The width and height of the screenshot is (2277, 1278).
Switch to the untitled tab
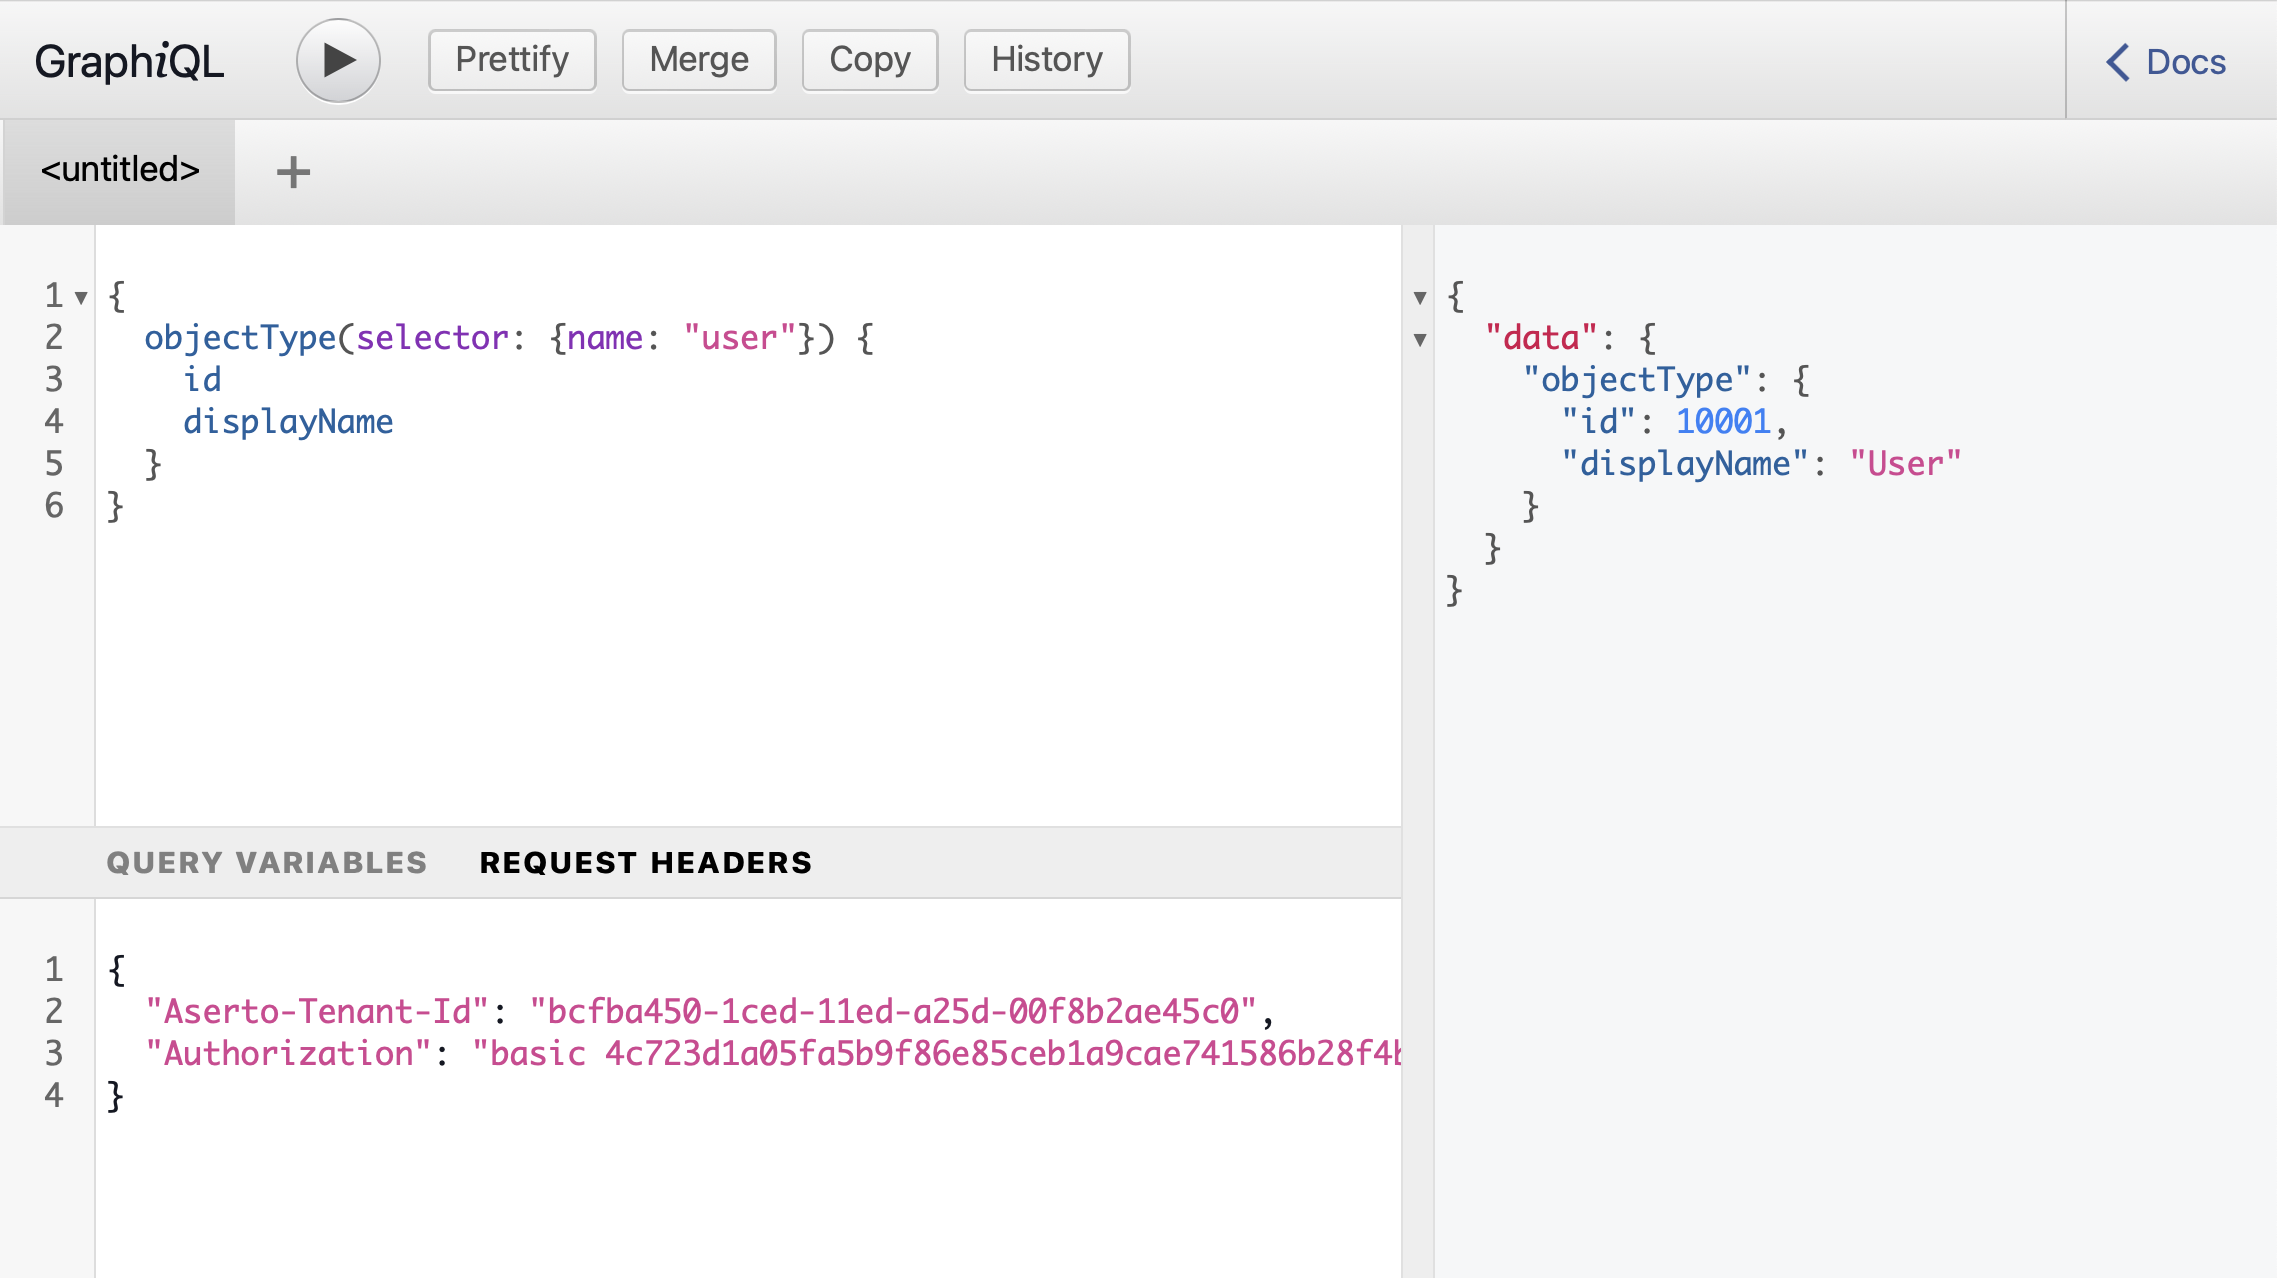[120, 170]
